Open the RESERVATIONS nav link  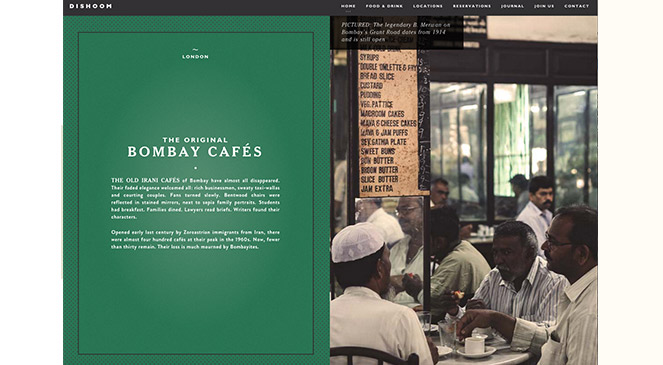coord(472,6)
